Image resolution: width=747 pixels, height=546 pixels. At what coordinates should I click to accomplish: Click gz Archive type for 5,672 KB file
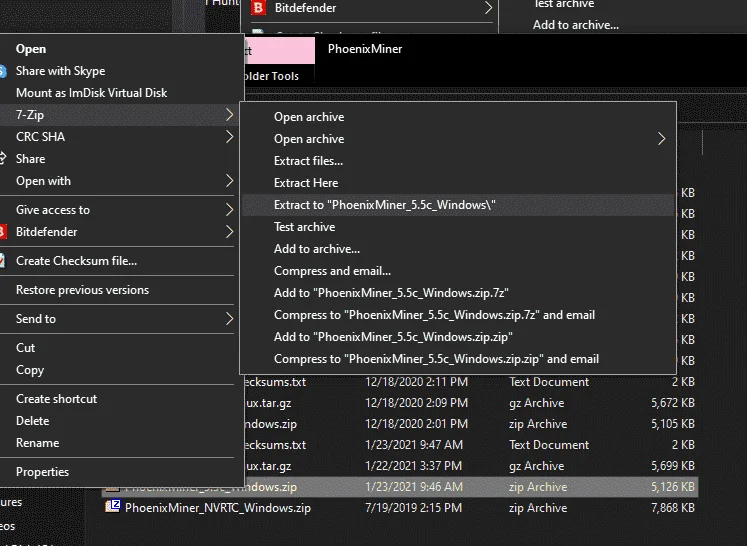tap(536, 403)
